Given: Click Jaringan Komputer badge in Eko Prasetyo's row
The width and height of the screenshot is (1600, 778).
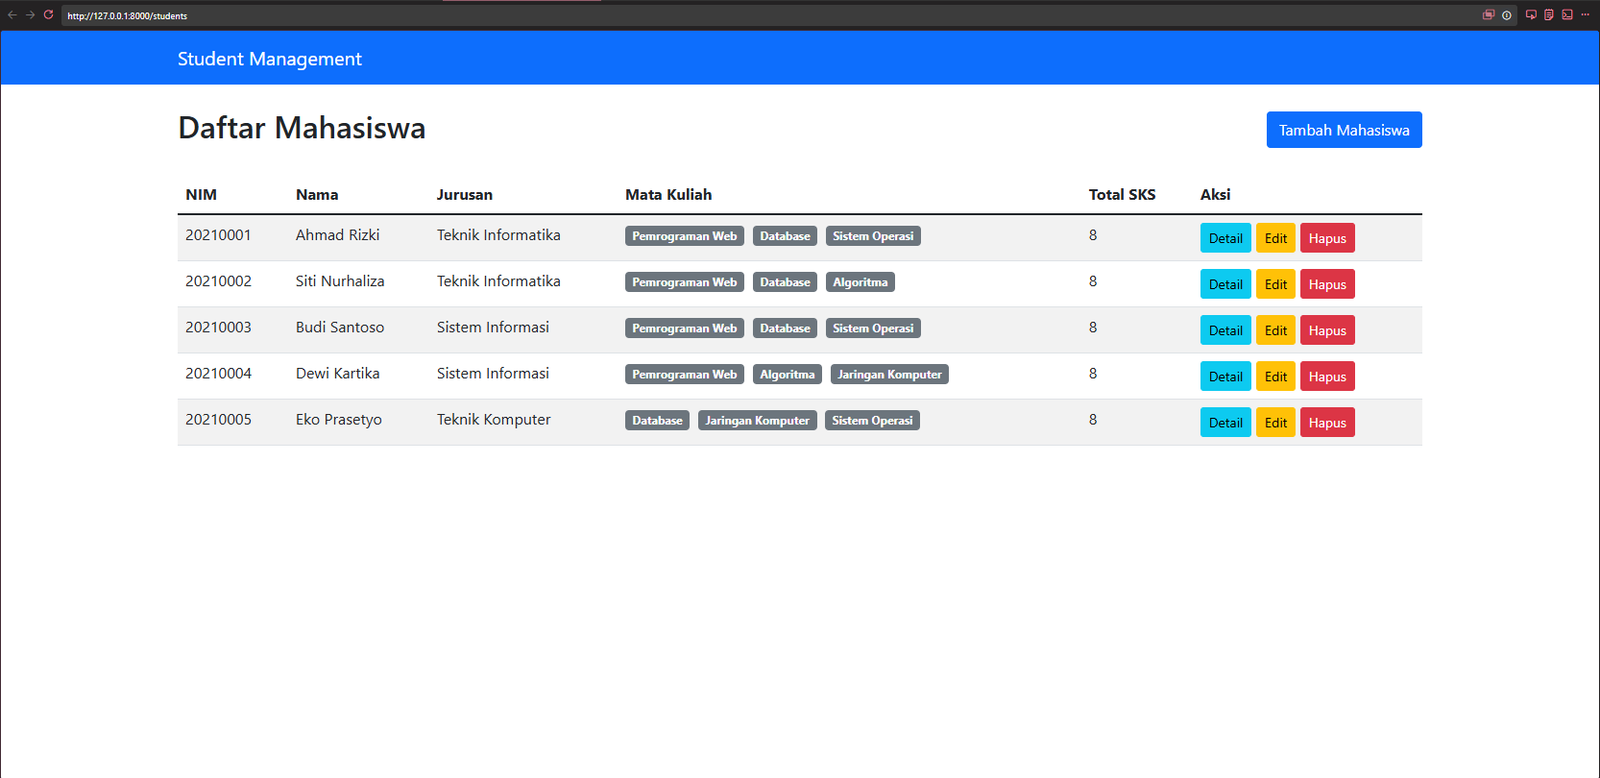Looking at the screenshot, I should pyautogui.click(x=757, y=420).
